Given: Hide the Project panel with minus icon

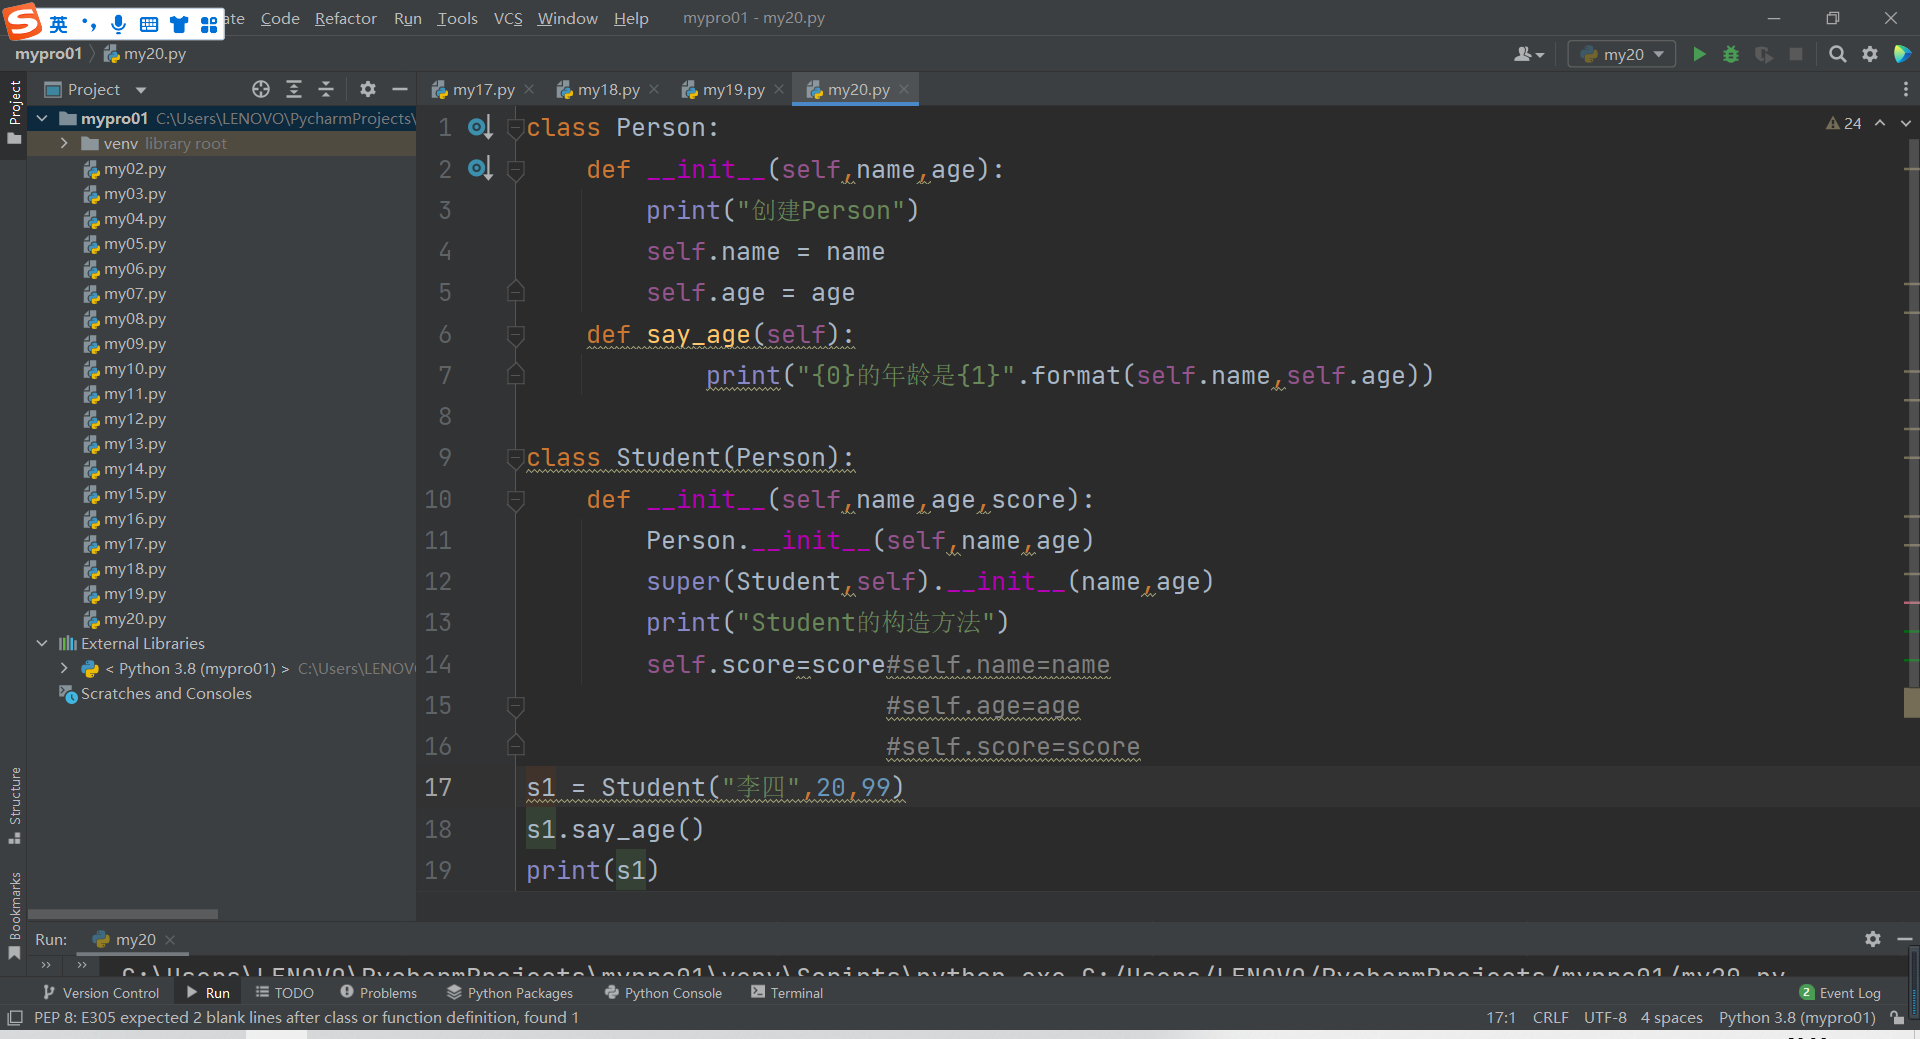Looking at the screenshot, I should [x=400, y=89].
